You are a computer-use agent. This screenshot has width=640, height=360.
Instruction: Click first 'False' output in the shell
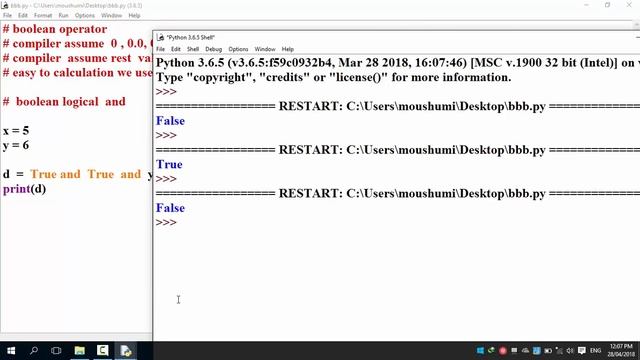click(x=170, y=121)
